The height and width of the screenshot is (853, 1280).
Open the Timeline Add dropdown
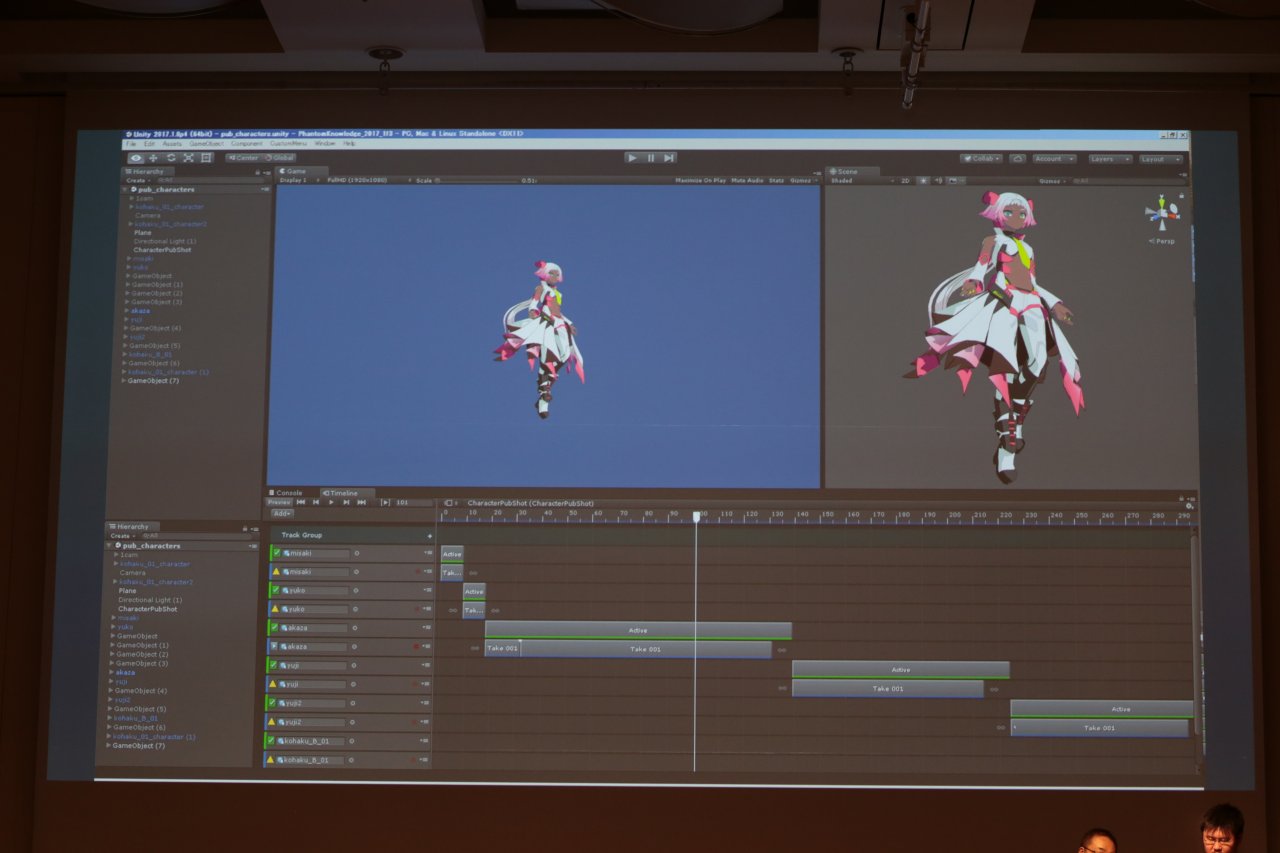click(x=282, y=513)
